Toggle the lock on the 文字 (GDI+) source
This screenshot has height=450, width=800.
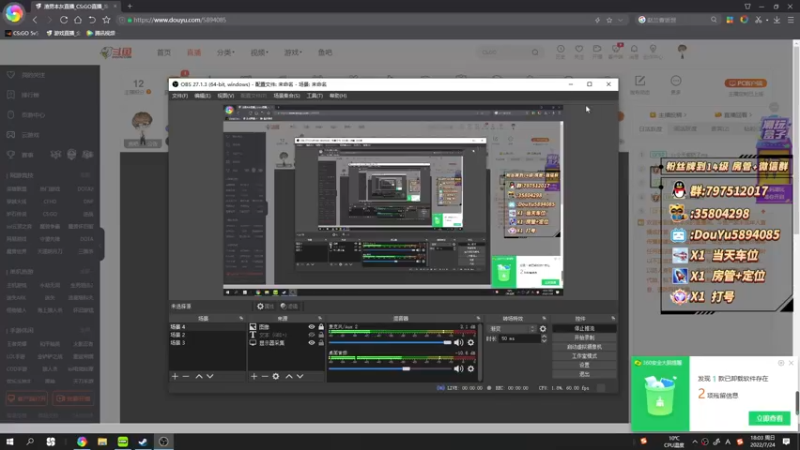coord(321,335)
